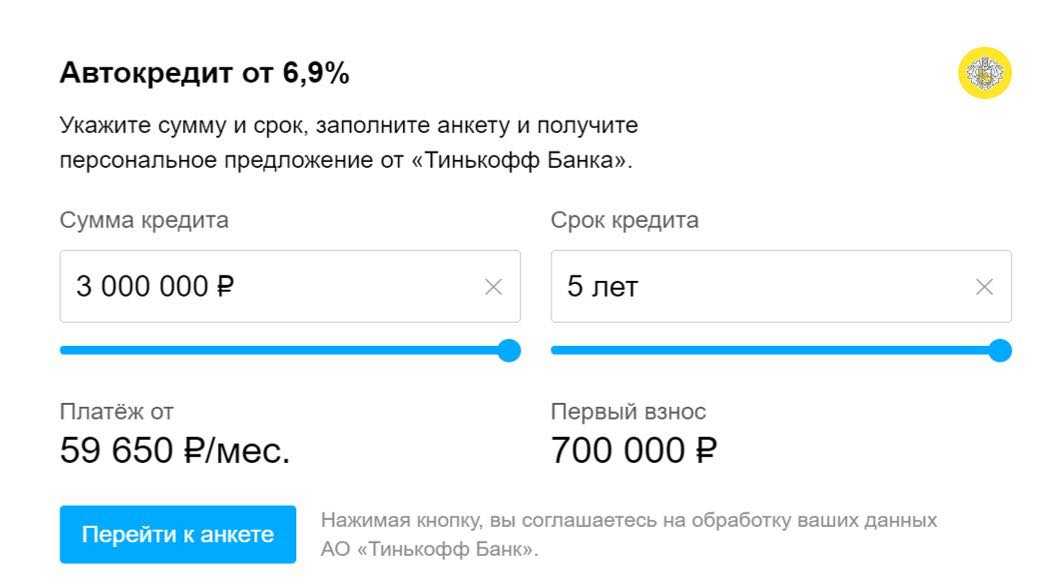
Task: Click the middle of the term slider track
Action: coord(775,350)
